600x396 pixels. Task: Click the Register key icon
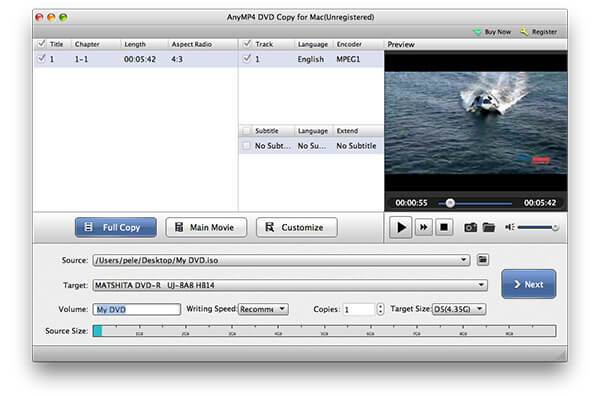(x=524, y=32)
